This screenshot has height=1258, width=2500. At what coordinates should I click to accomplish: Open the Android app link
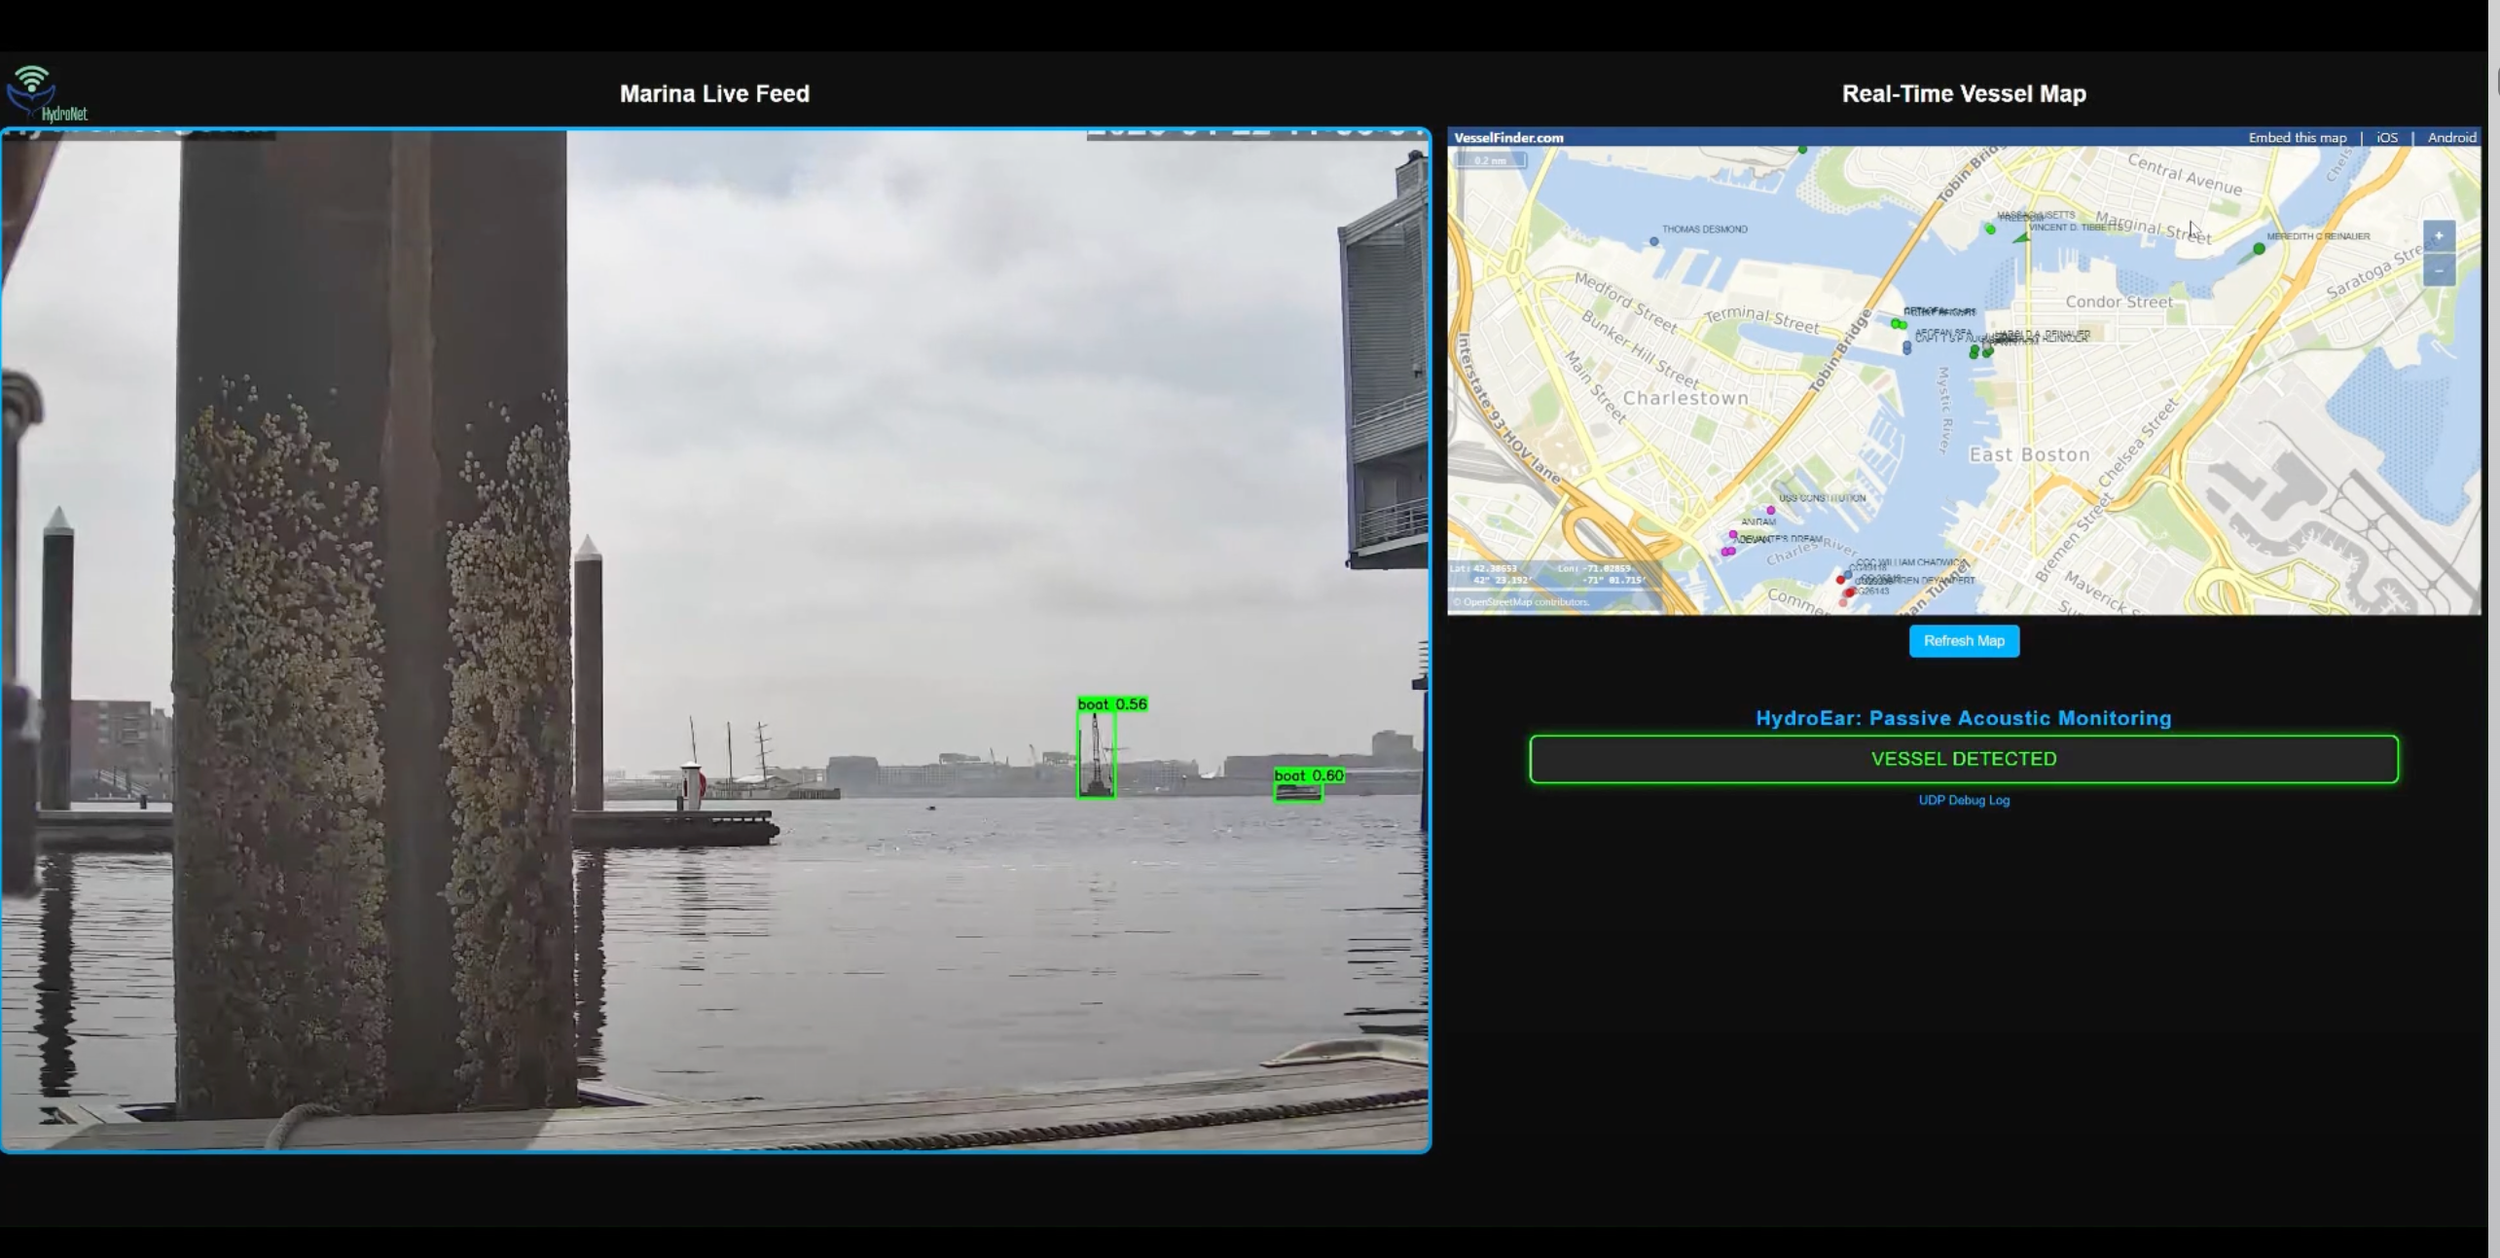[x=2452, y=138]
